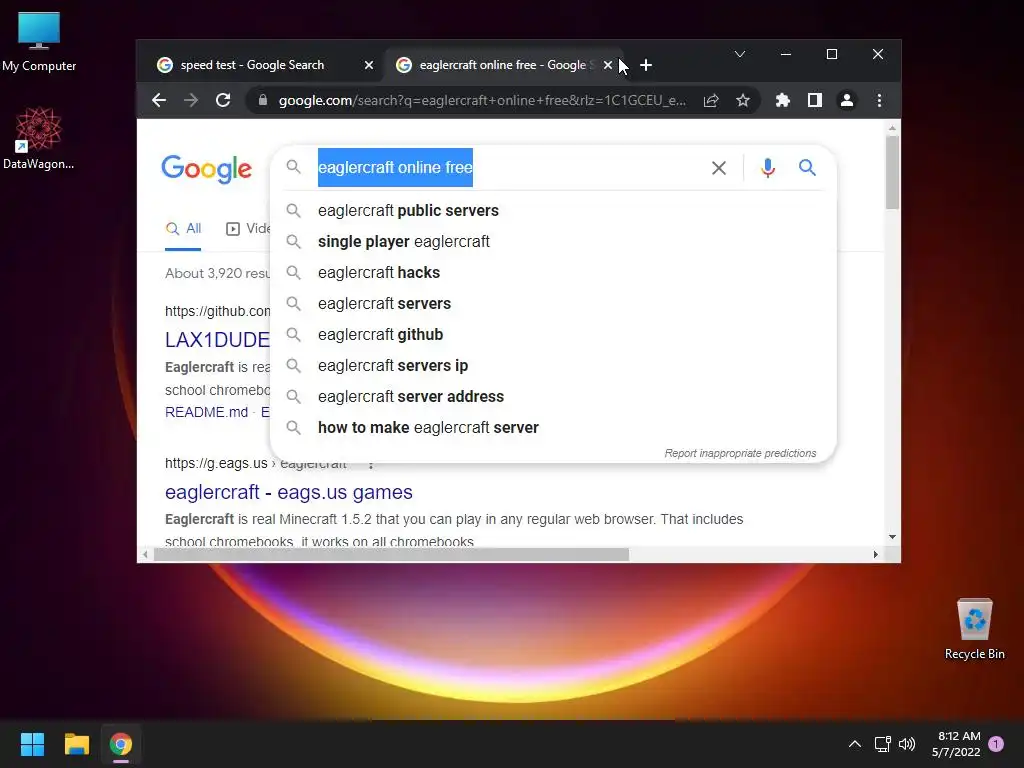Open eaglercraft - eags.us games result
The height and width of the screenshot is (768, 1024).
coord(289,492)
